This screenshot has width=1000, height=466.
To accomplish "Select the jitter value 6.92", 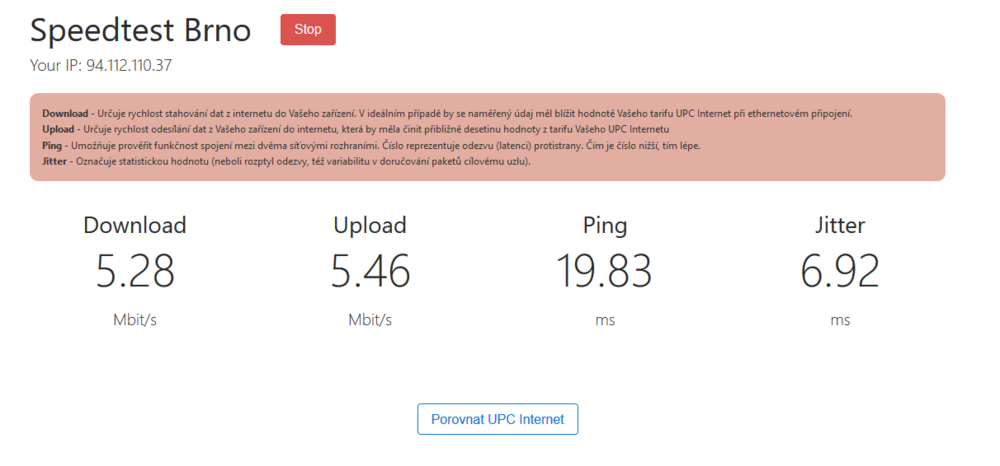I will coord(840,271).
